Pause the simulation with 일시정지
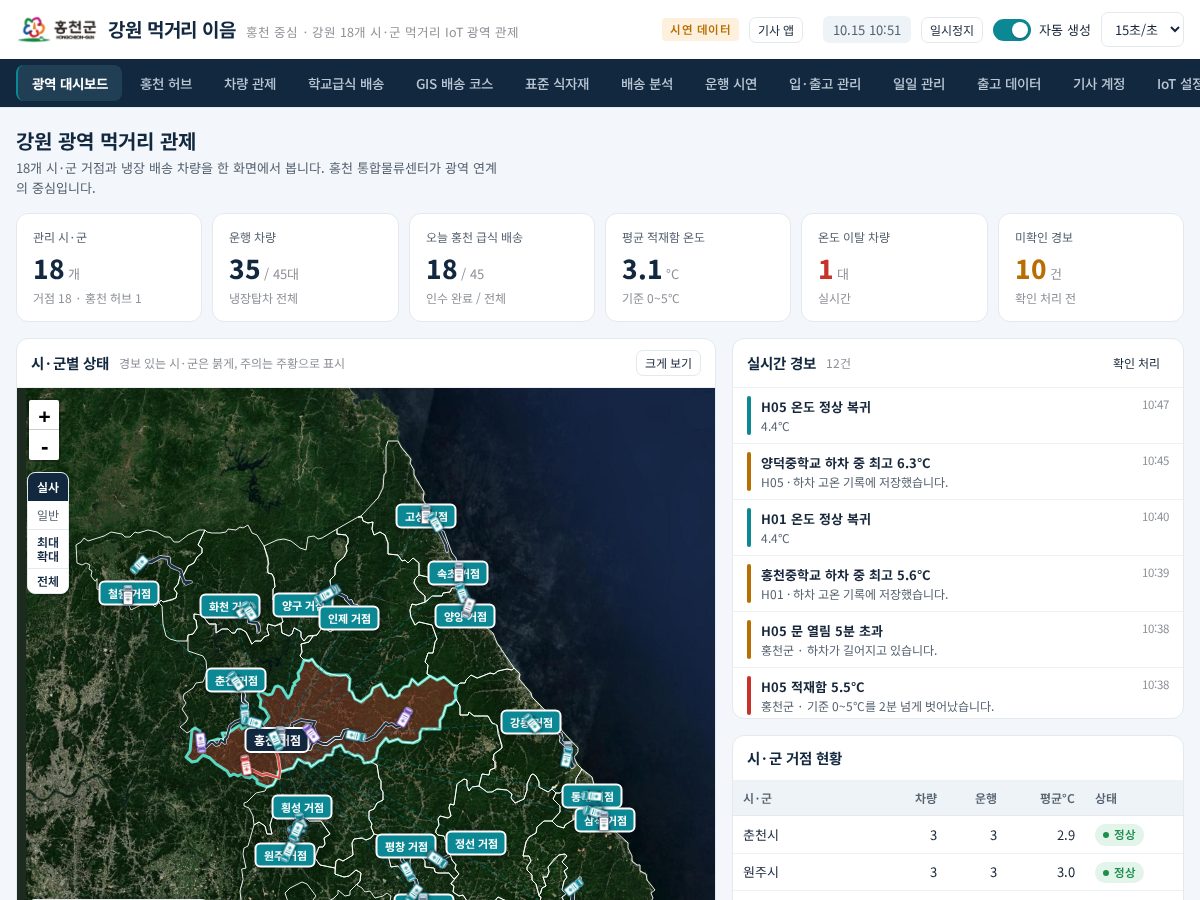Viewport: 1200px width, 900px height. (x=952, y=30)
